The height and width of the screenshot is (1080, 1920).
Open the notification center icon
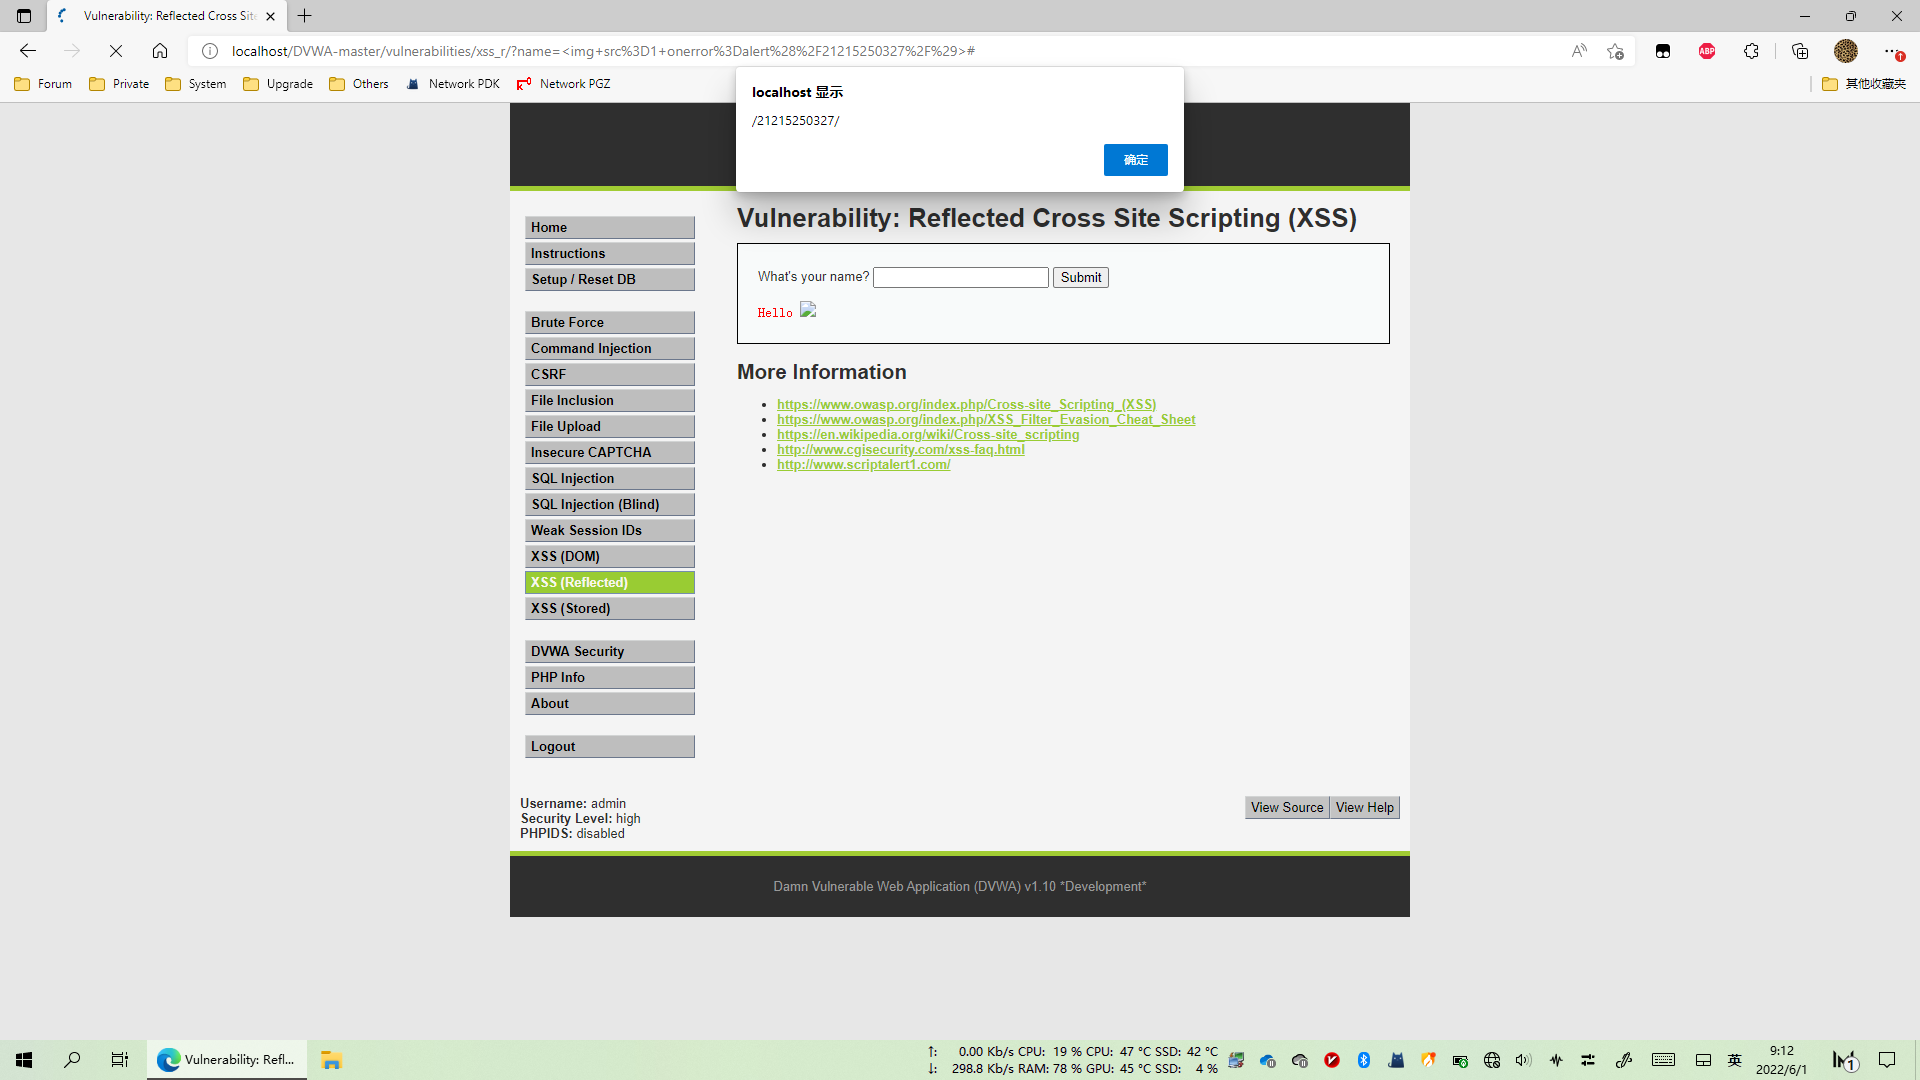(x=1887, y=1060)
